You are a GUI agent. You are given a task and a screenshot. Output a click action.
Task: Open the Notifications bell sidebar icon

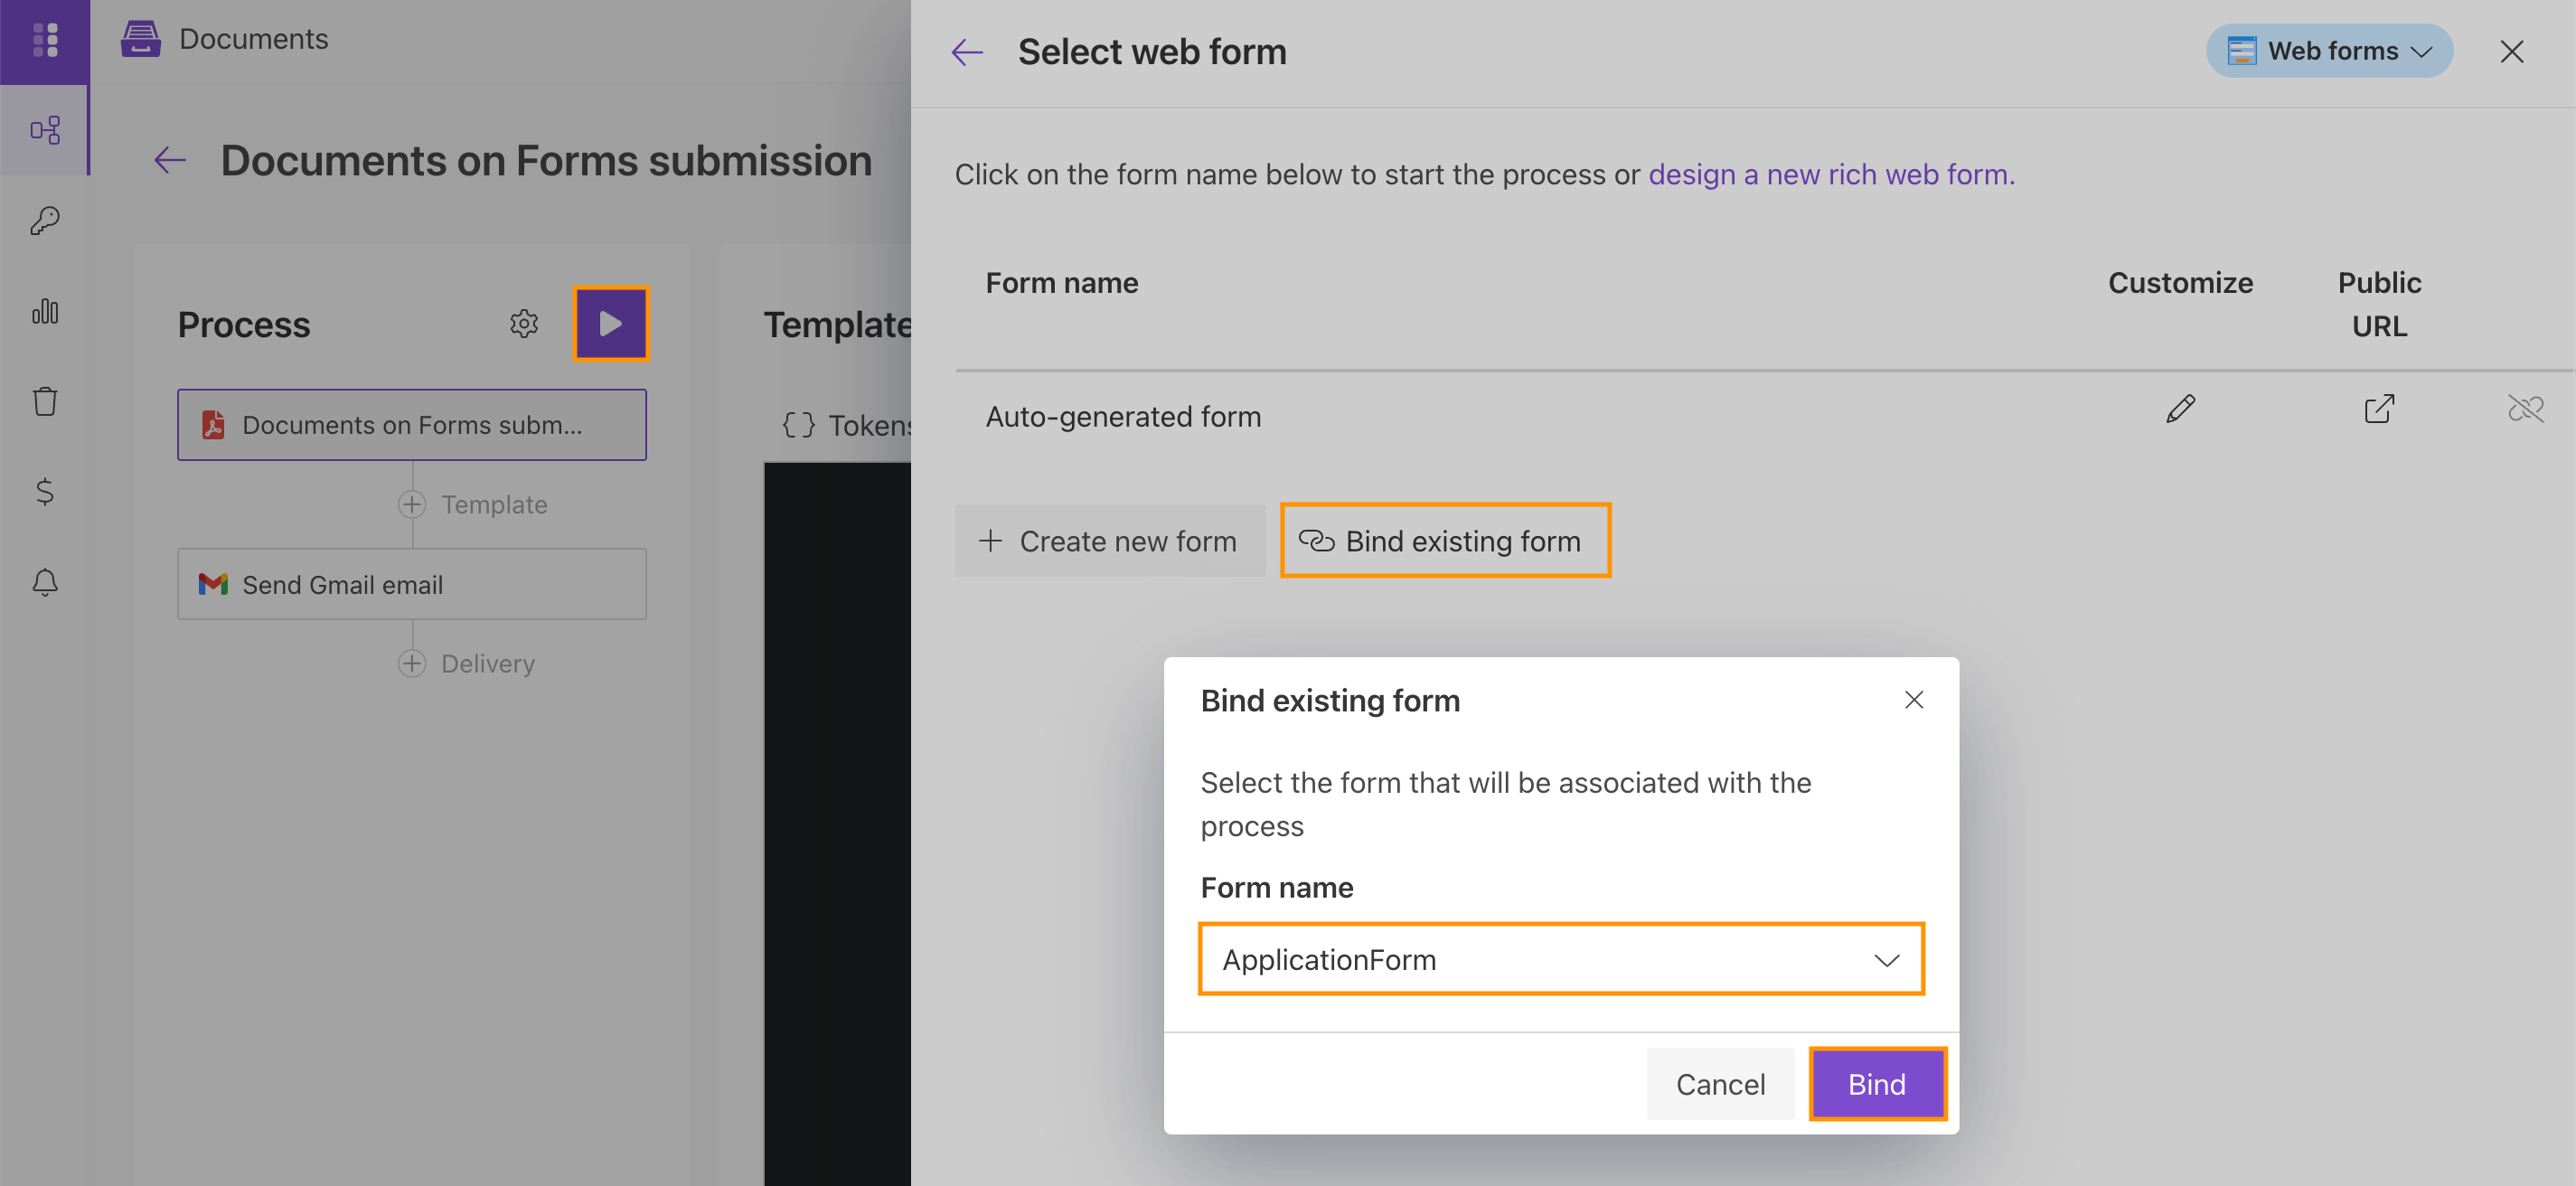tap(45, 582)
